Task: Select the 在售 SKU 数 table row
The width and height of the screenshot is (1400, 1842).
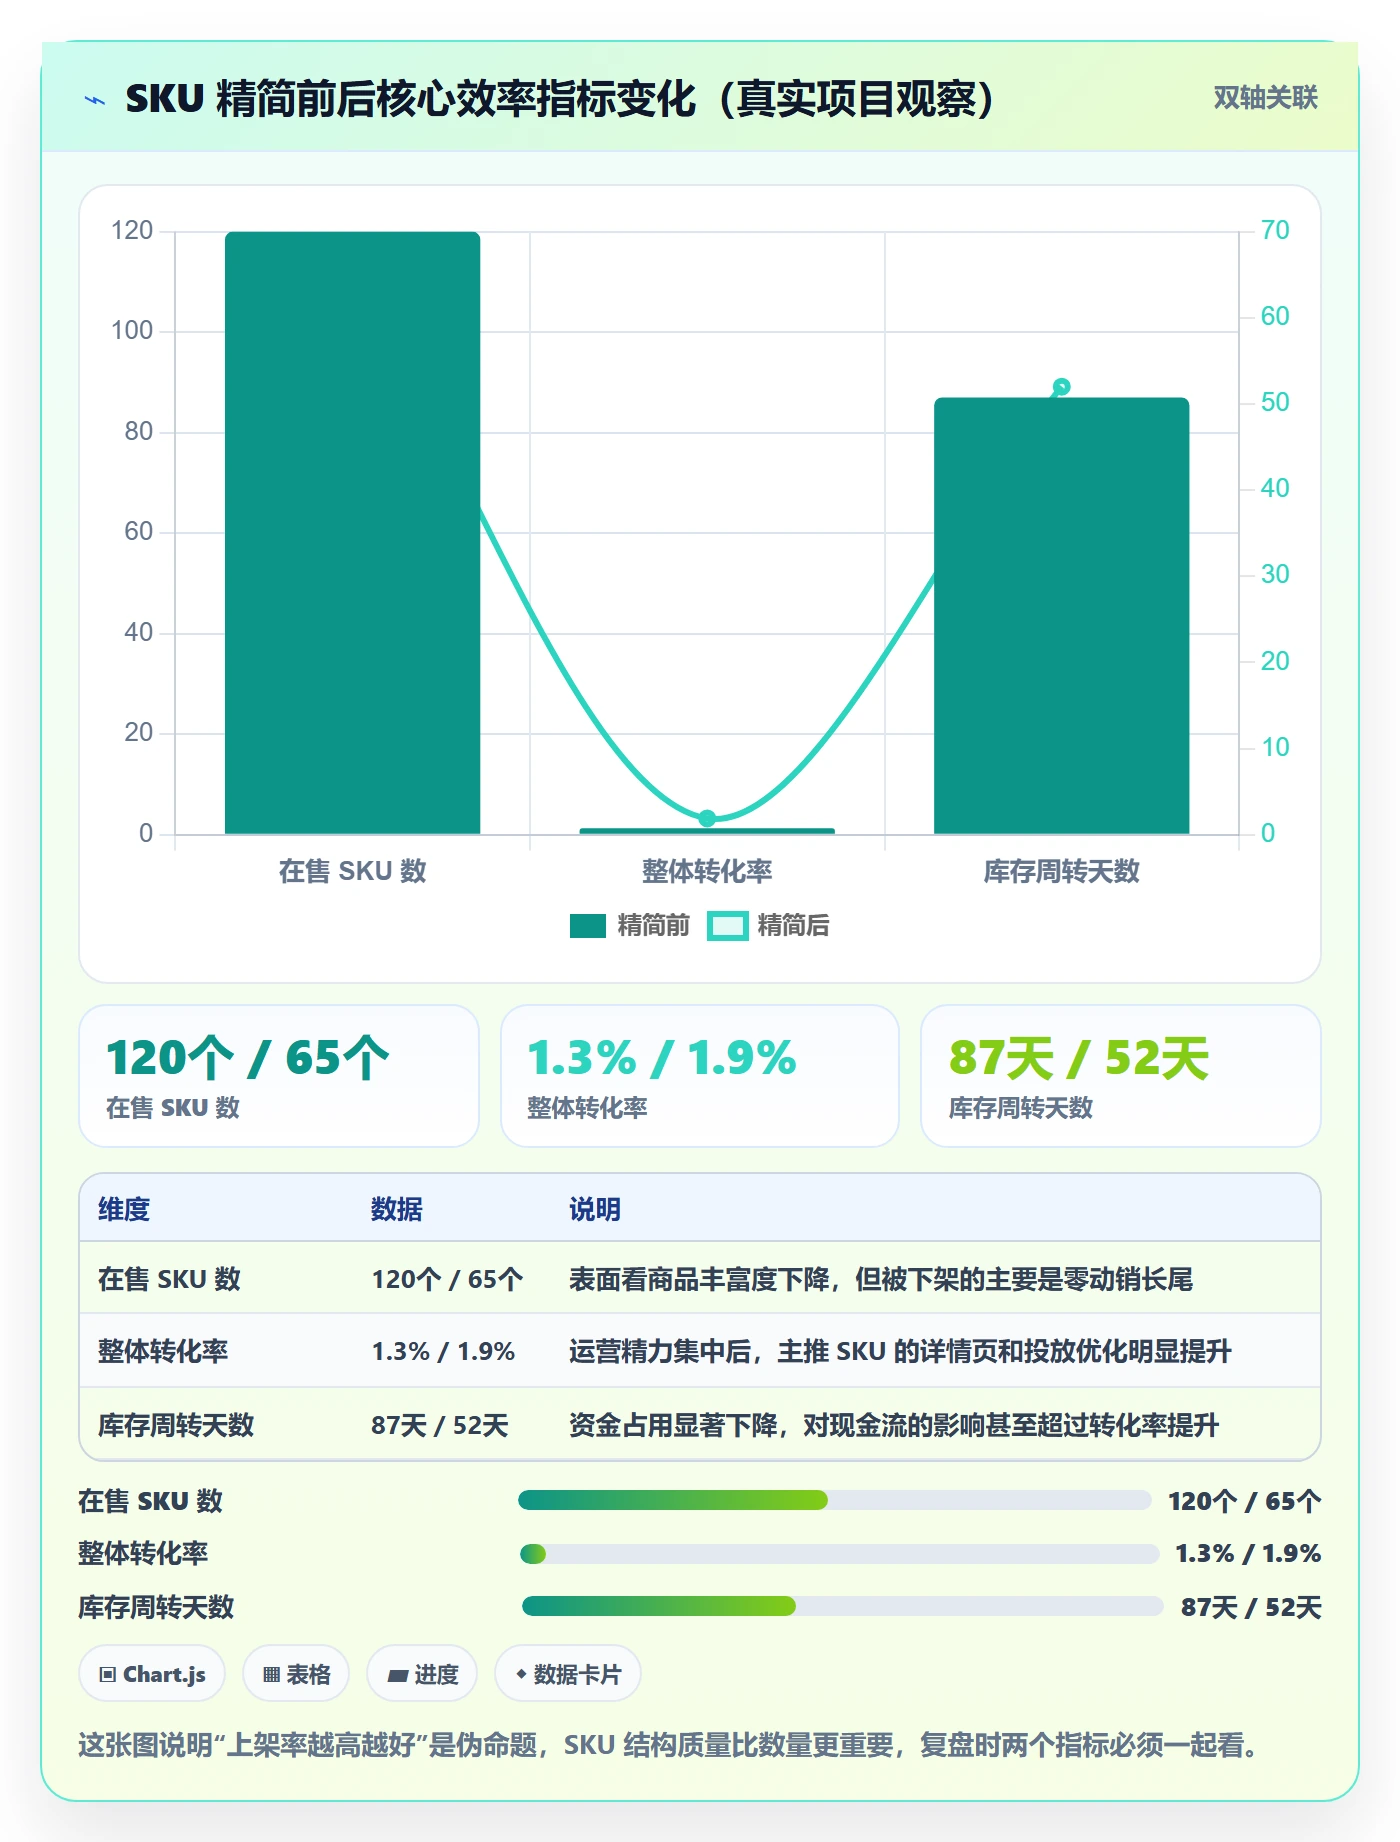Action: [700, 1278]
